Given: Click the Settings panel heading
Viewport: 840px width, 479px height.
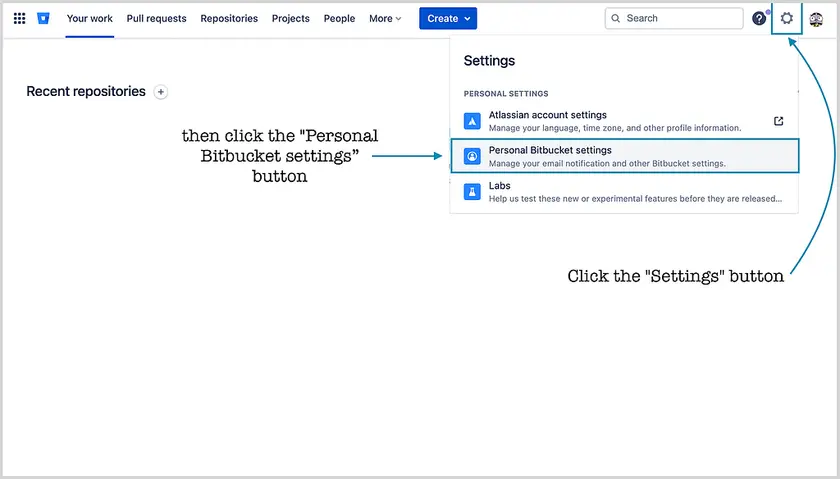Looking at the screenshot, I should pos(489,61).
